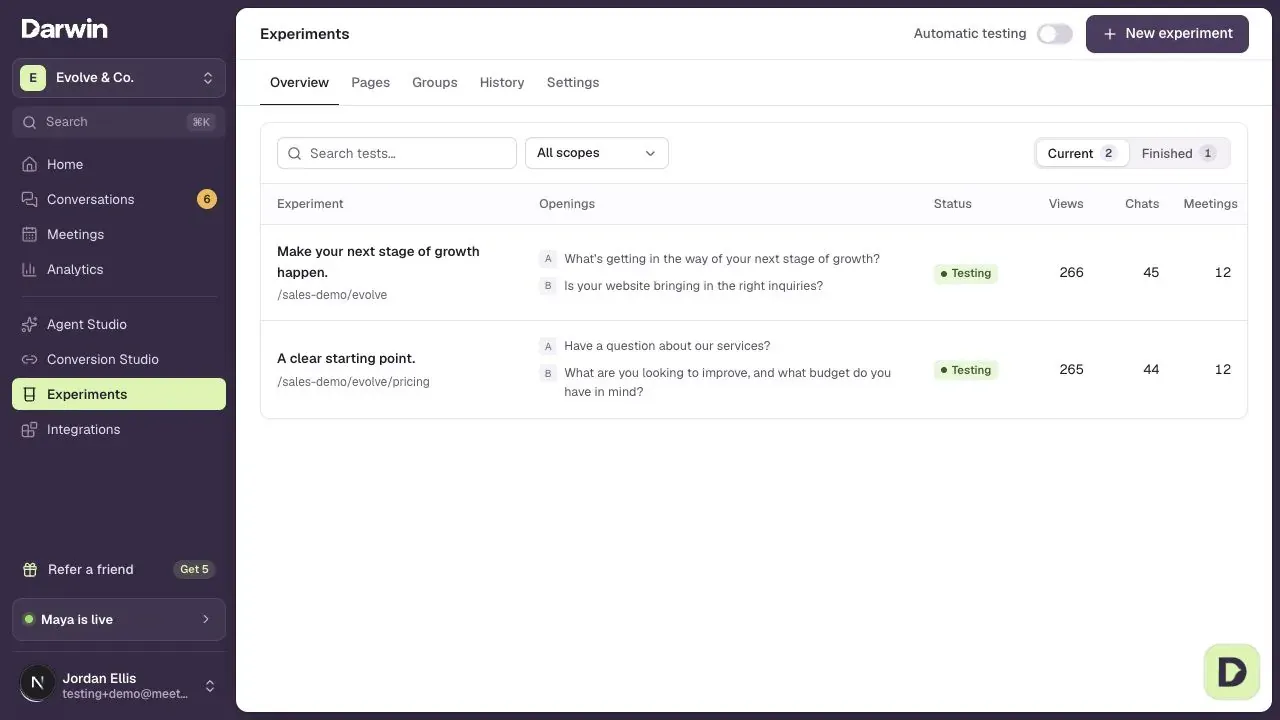1280x720 pixels.
Task: Click the Evolve & Co. workspace avatar
Action: click(33, 77)
